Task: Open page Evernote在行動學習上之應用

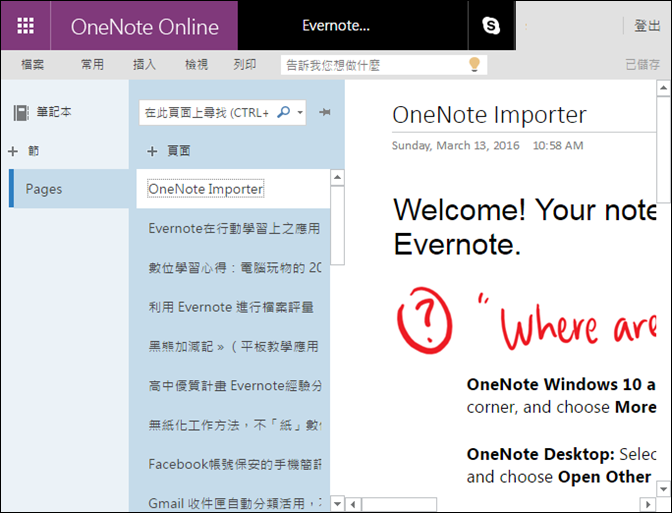Action: 233,228
